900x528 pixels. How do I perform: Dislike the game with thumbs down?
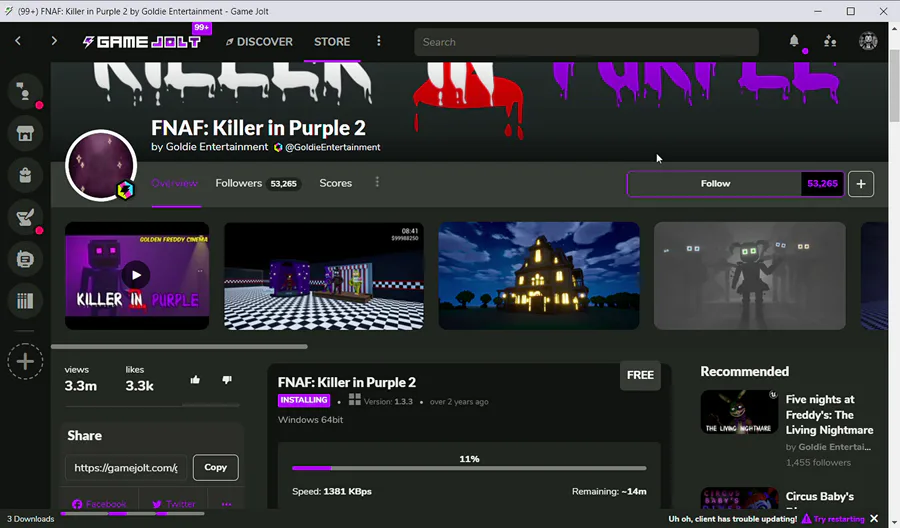coord(227,379)
